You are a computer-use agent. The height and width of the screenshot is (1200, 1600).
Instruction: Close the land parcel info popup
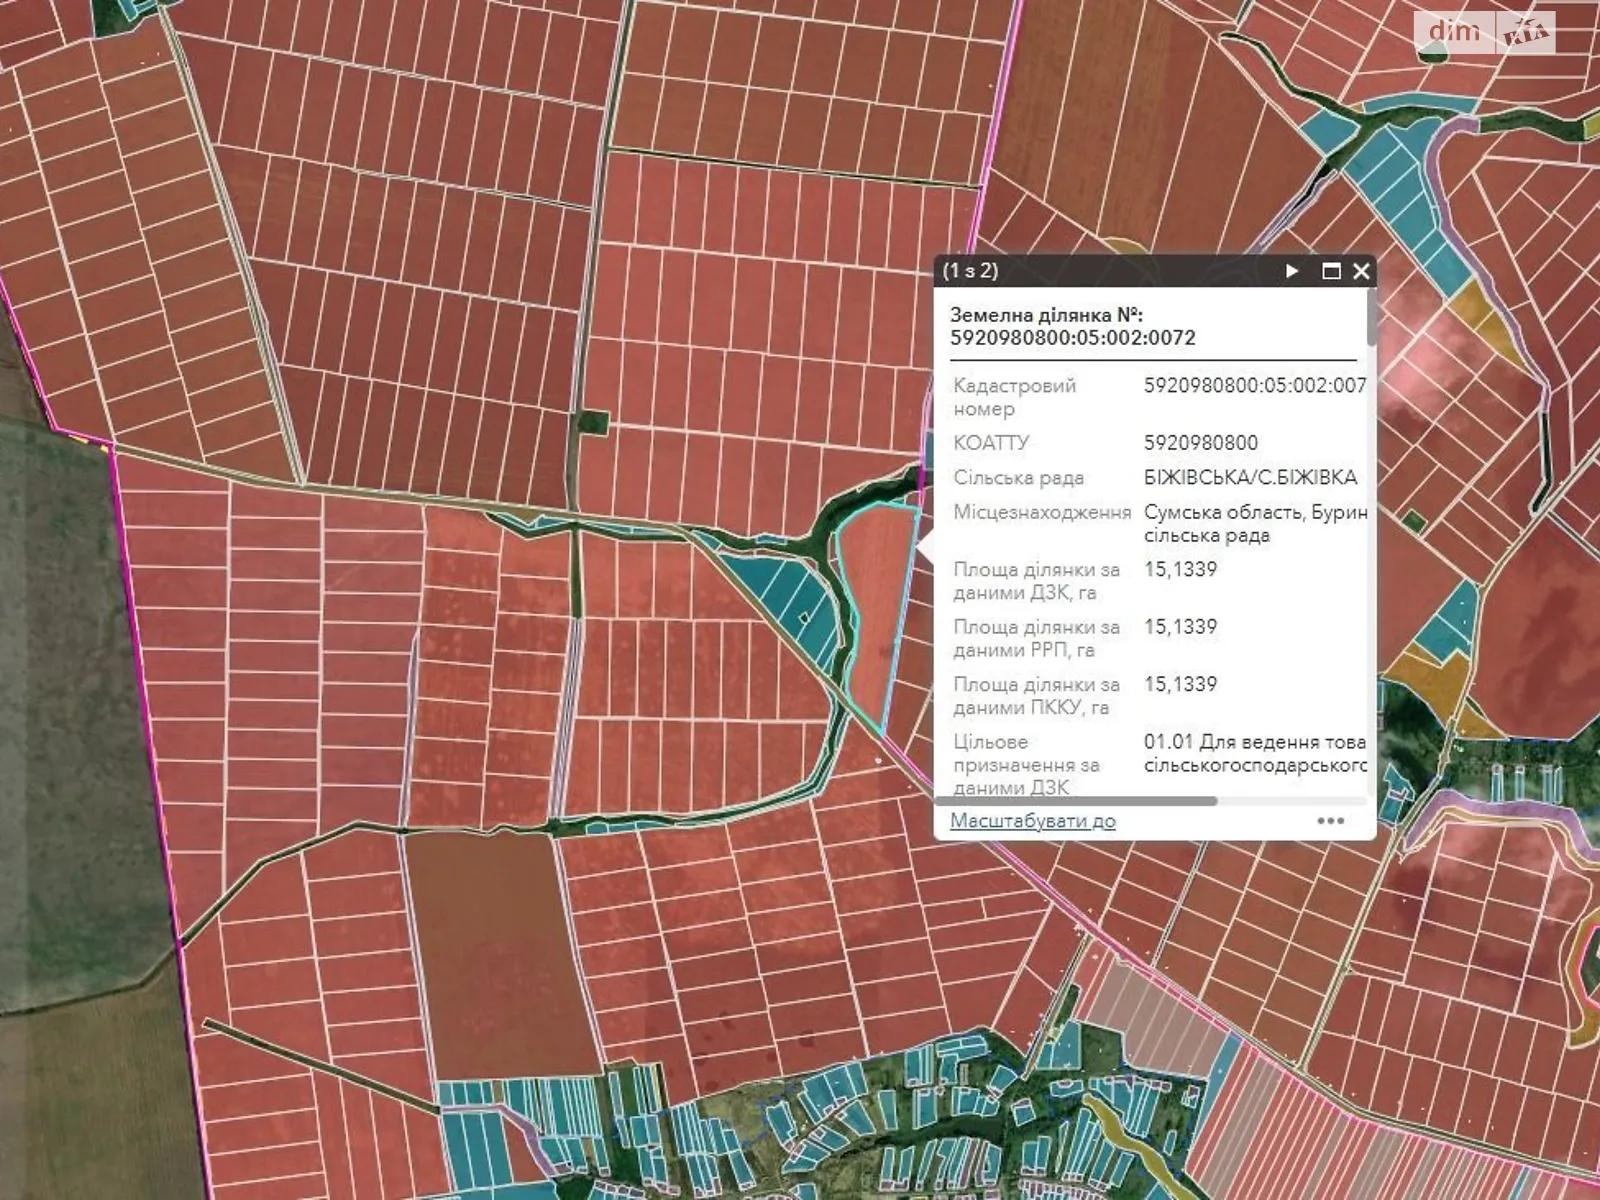click(x=1361, y=271)
